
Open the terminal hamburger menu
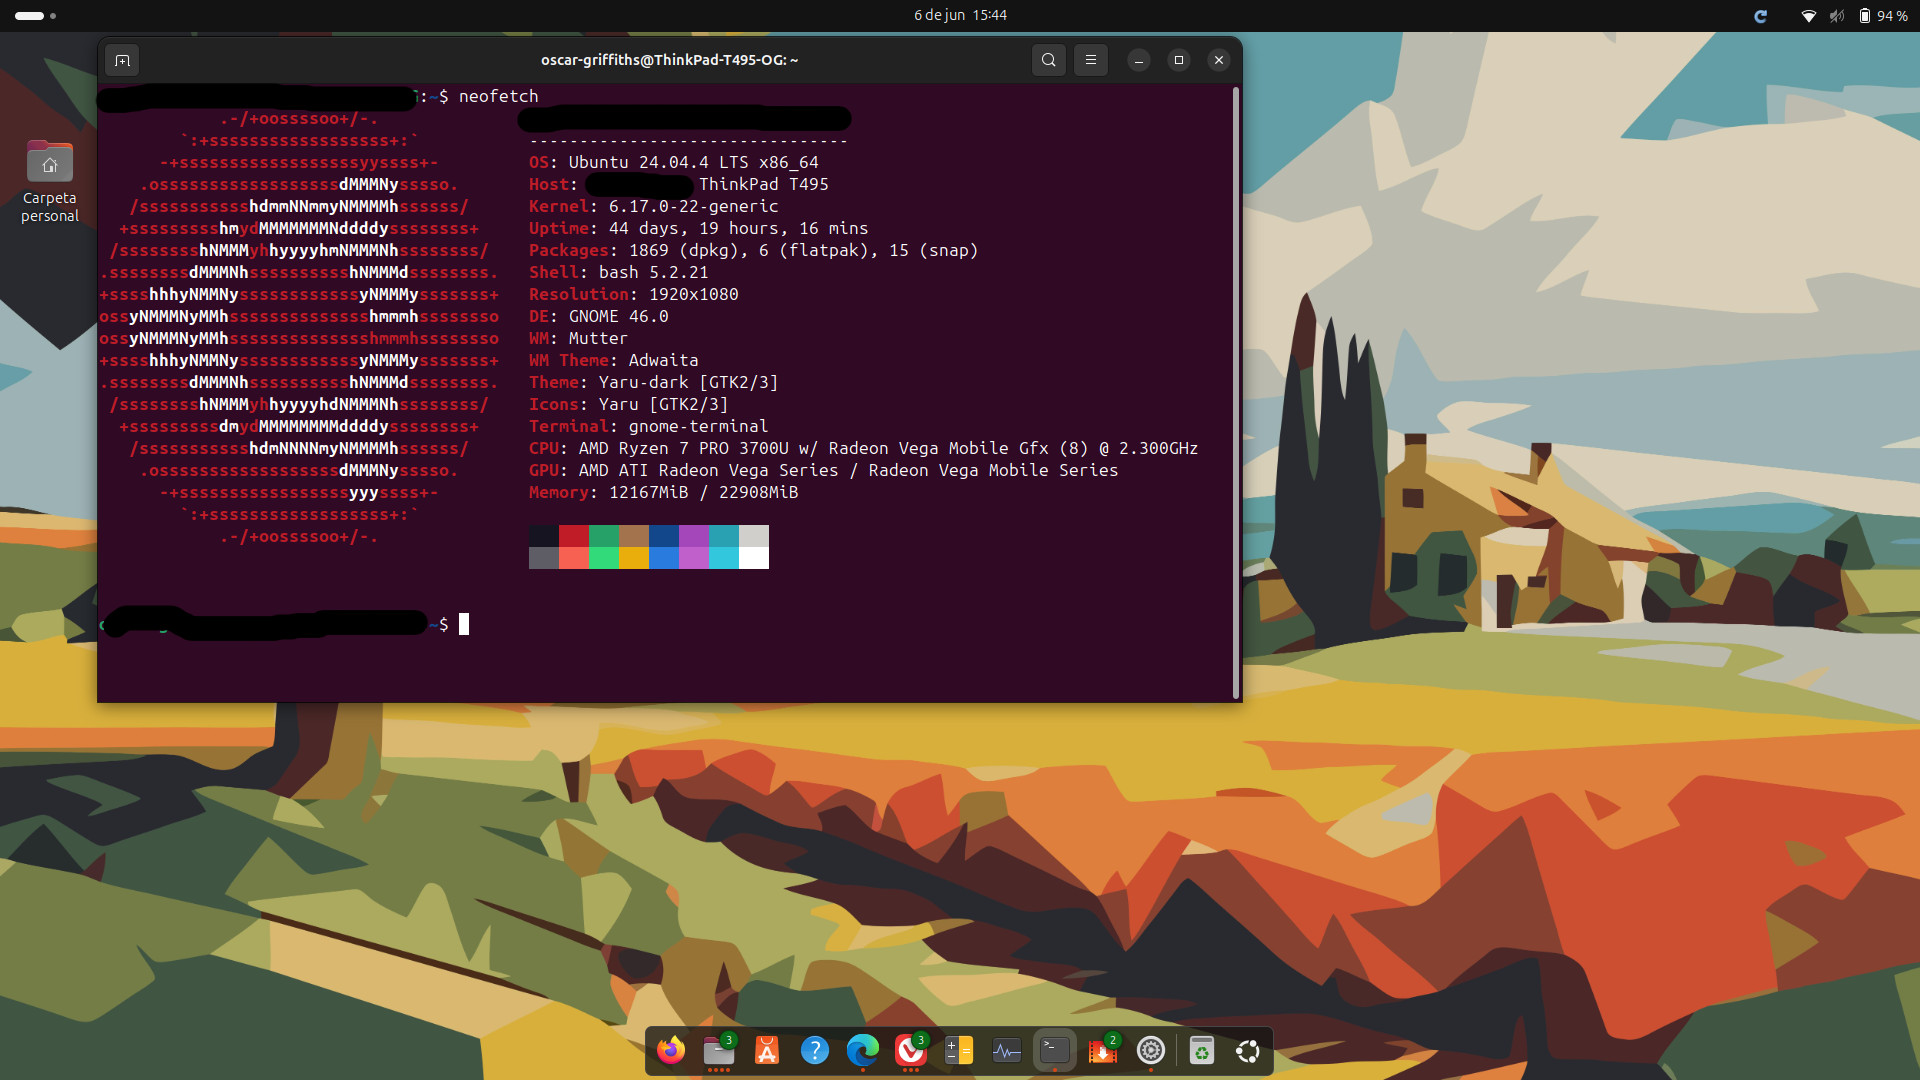[1091, 60]
